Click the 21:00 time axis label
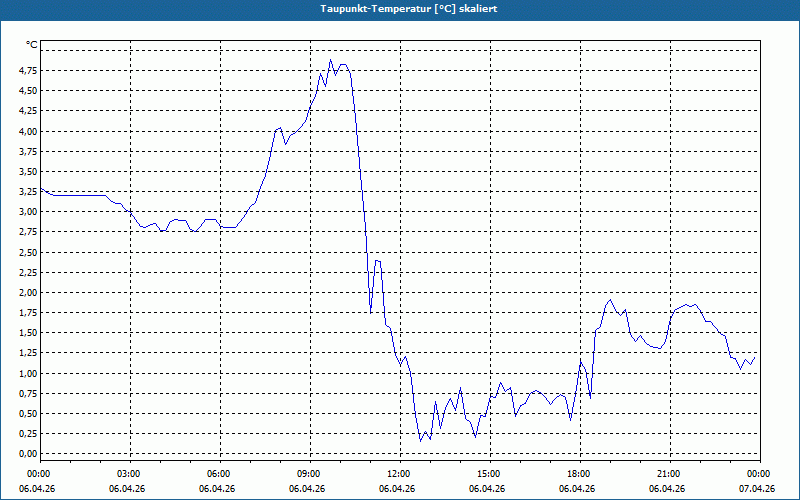This screenshot has width=800, height=500. coord(670,474)
